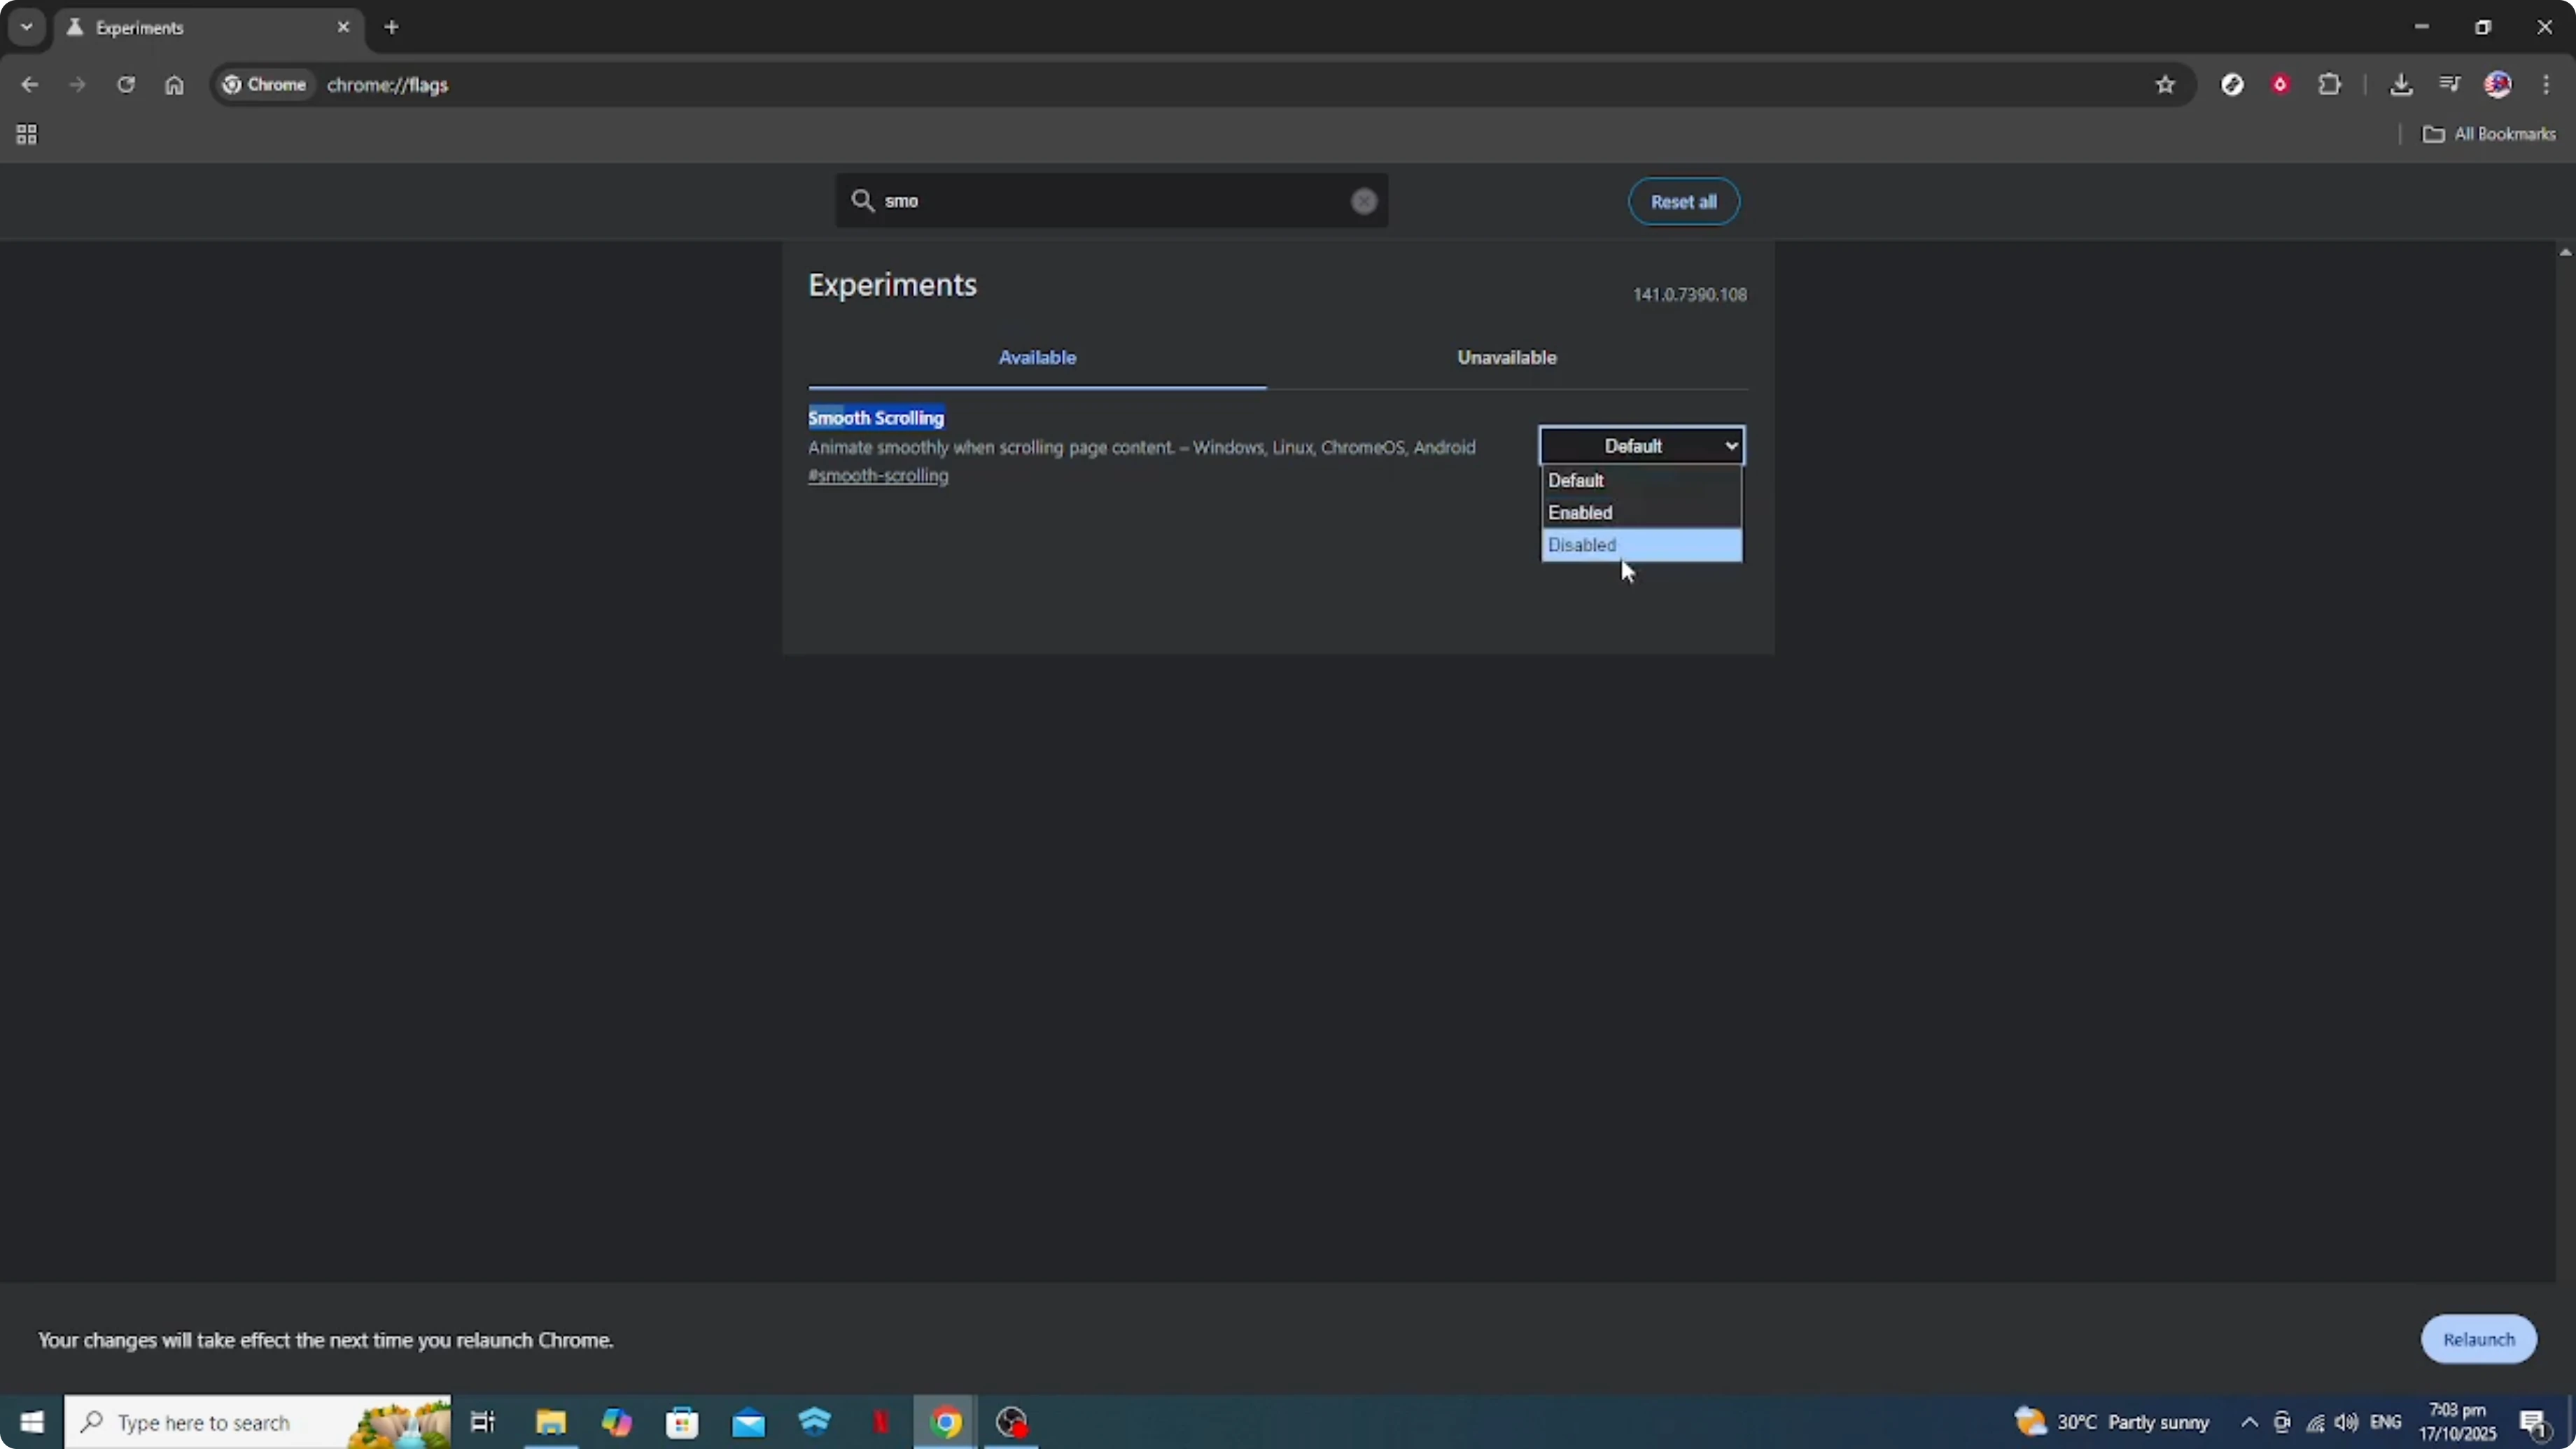Image resolution: width=2576 pixels, height=1449 pixels.
Task: Open Chrome Downloads from the toolbar icon
Action: pyautogui.click(x=2402, y=84)
